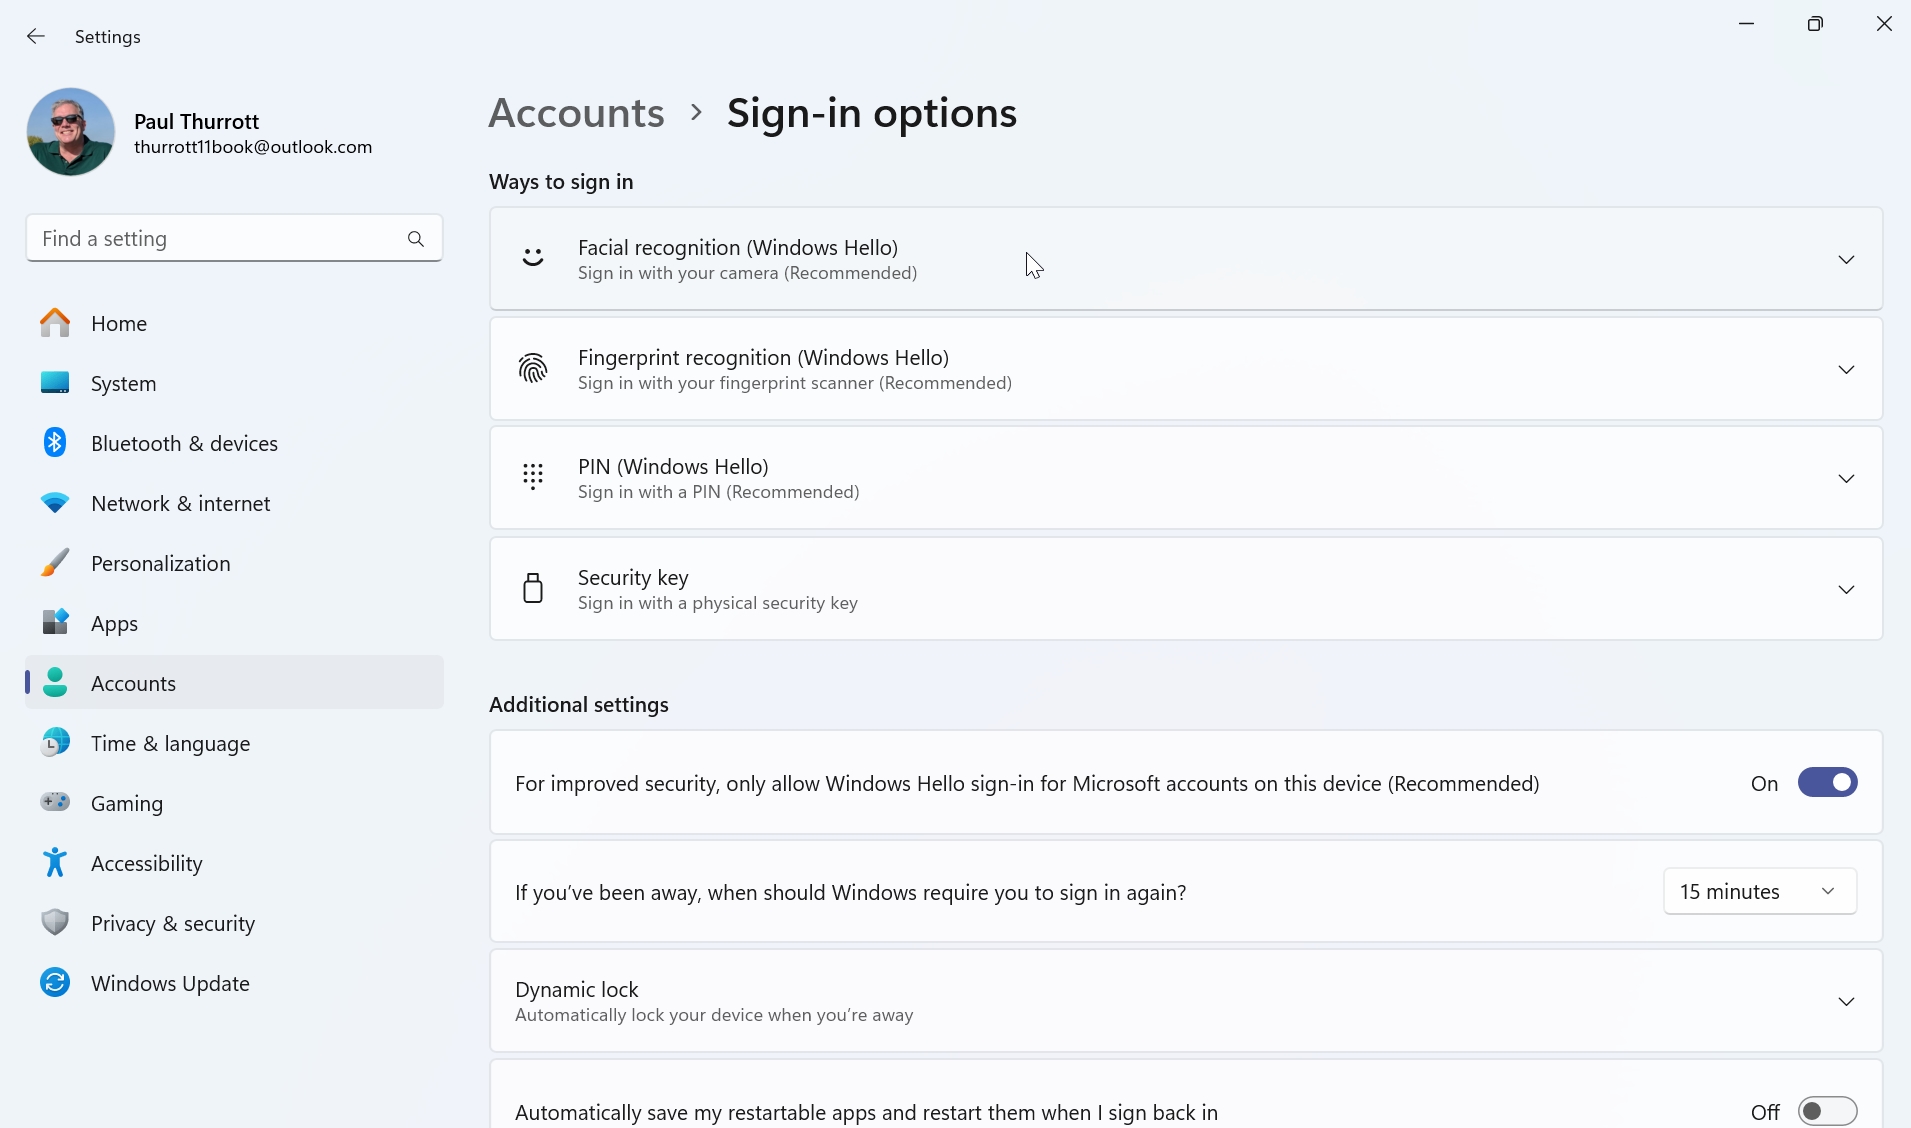Go to Time & language settings
Image resolution: width=1911 pixels, height=1128 pixels.
[170, 744]
